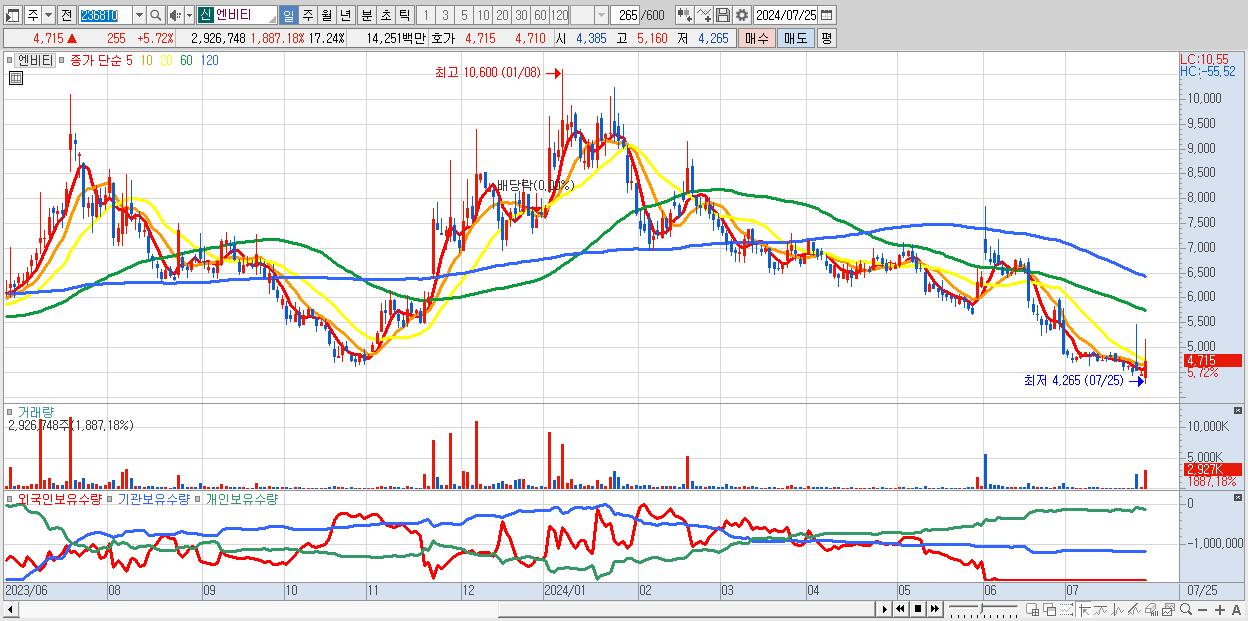The image size is (1248, 621).
Task: Select interval 10 button
Action: pos(483,15)
